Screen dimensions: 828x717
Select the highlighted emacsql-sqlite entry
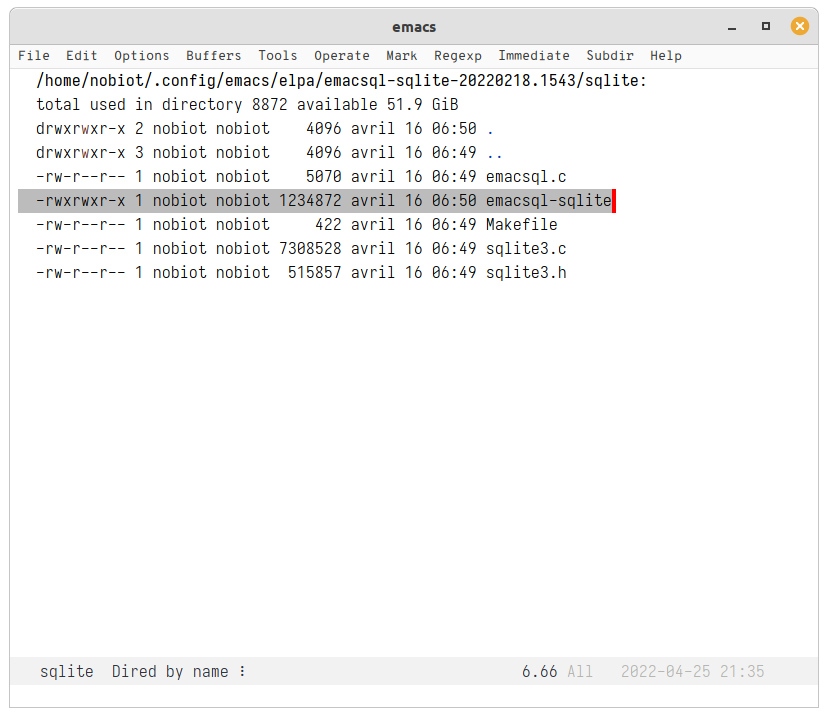[x=548, y=200]
